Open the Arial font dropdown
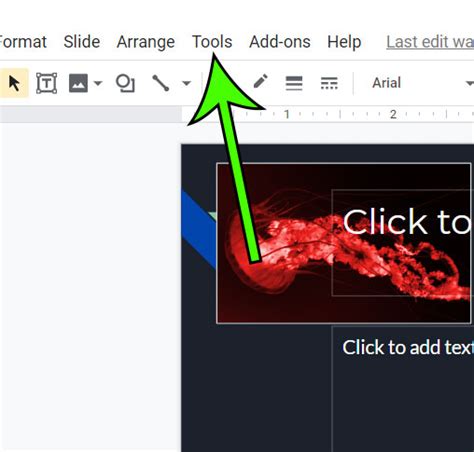This screenshot has width=474, height=452. [x=423, y=83]
